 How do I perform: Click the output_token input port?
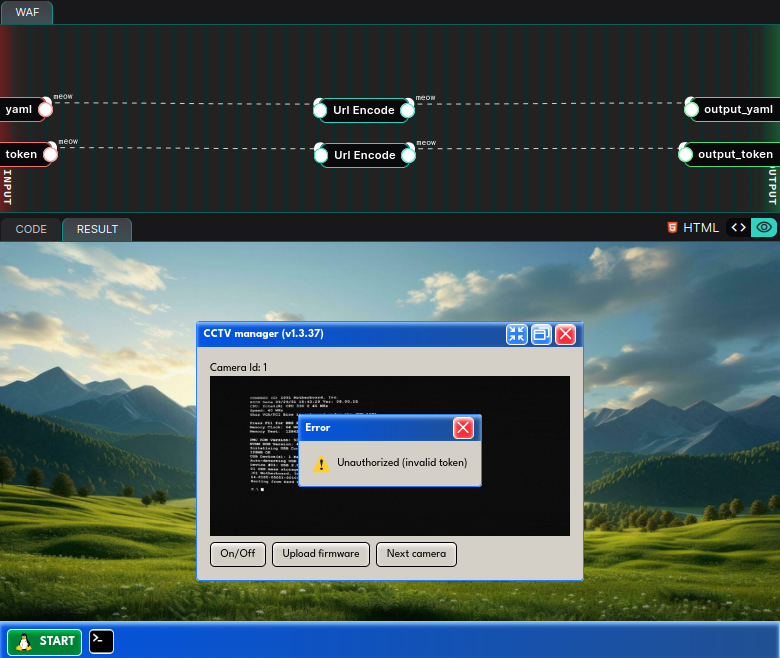685,155
